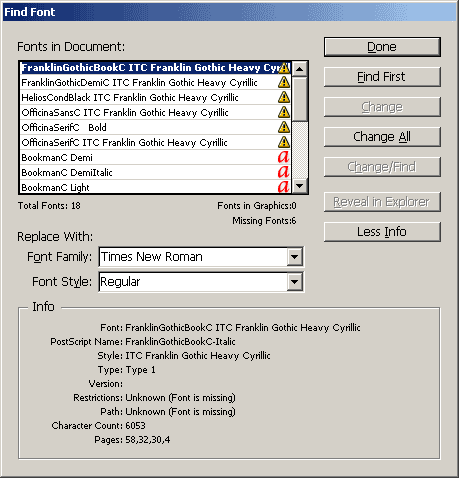Click the Change All button
This screenshot has width=459, height=478.
tap(382, 137)
